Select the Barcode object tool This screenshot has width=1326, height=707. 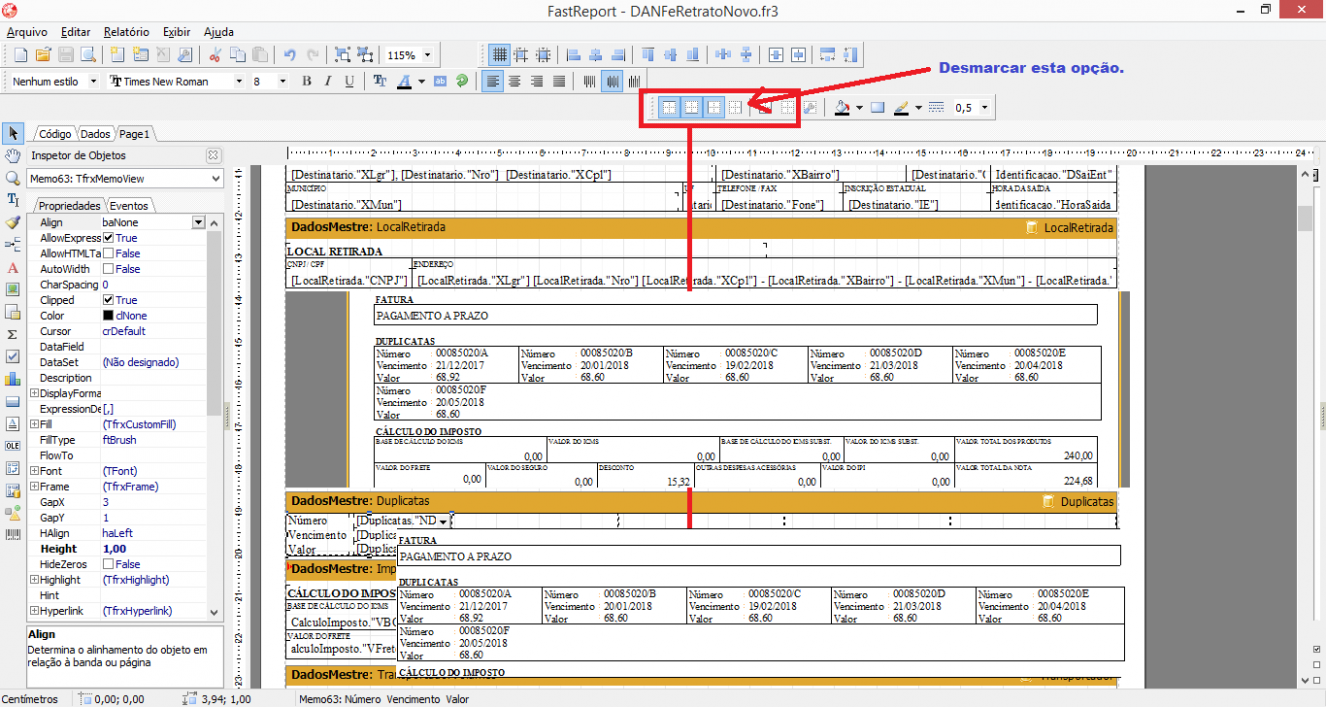(x=13, y=535)
